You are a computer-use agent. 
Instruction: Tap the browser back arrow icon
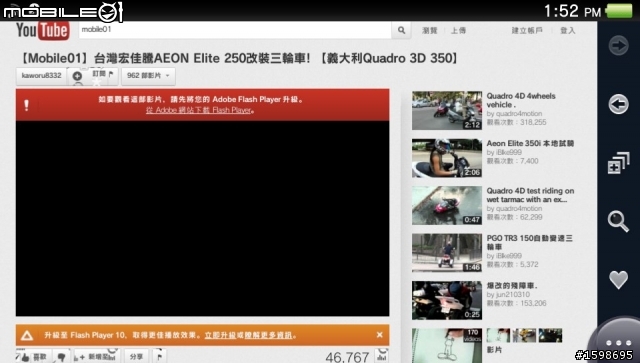tap(618, 104)
